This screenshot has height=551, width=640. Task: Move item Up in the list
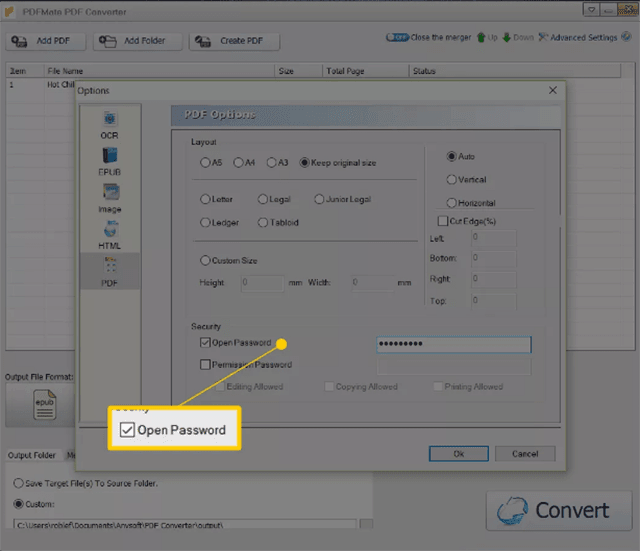[487, 38]
